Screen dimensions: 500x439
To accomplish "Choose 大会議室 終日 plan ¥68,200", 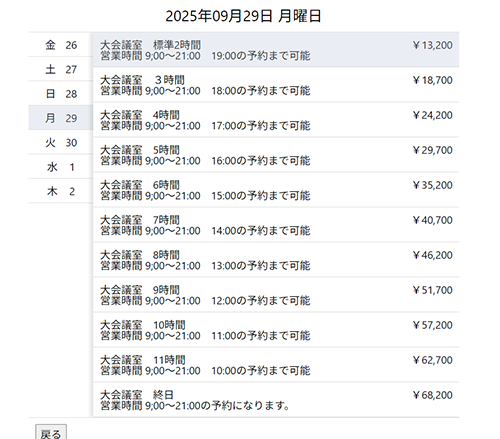I will pos(276,400).
